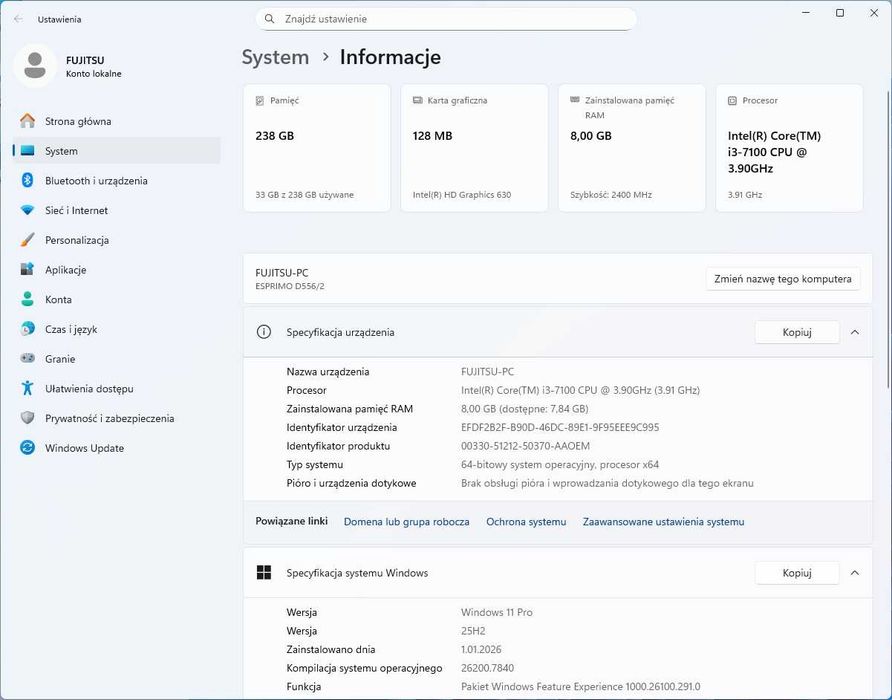This screenshot has height=700, width=892.
Task: Minimize the Ustawienia window
Action: tap(806, 13)
